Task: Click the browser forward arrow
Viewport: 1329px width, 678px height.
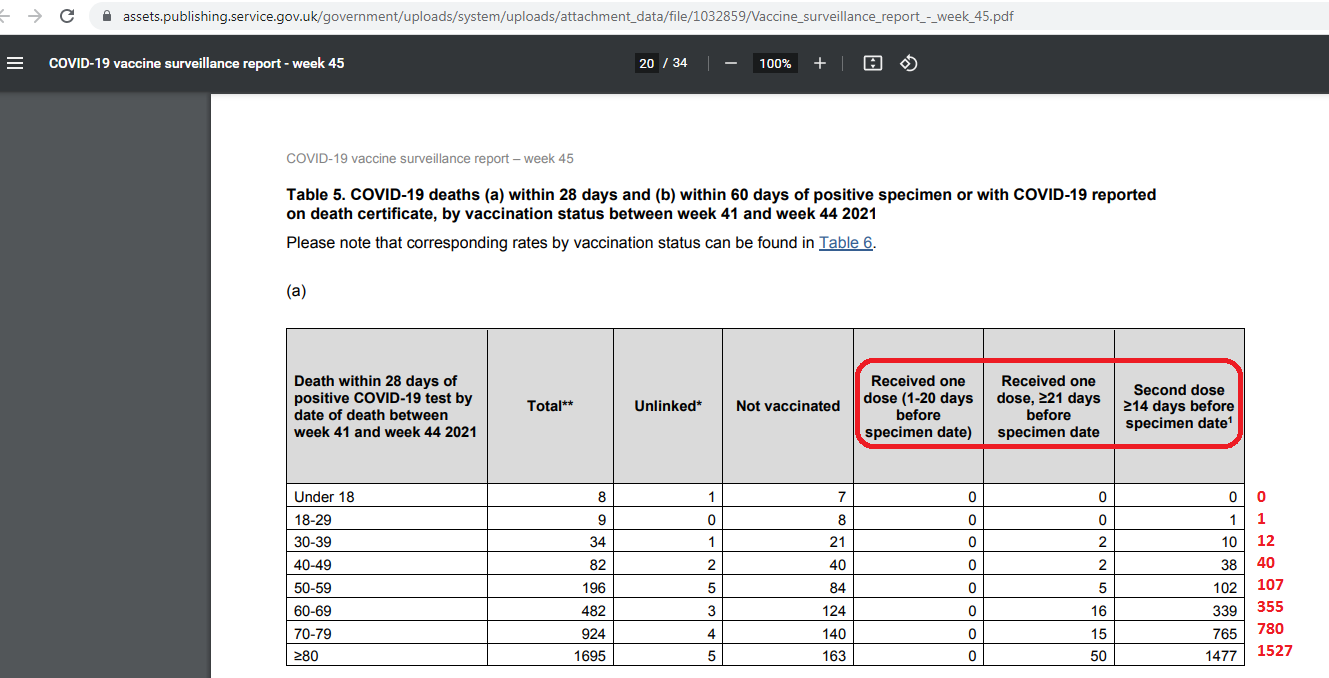Action: pyautogui.click(x=35, y=16)
